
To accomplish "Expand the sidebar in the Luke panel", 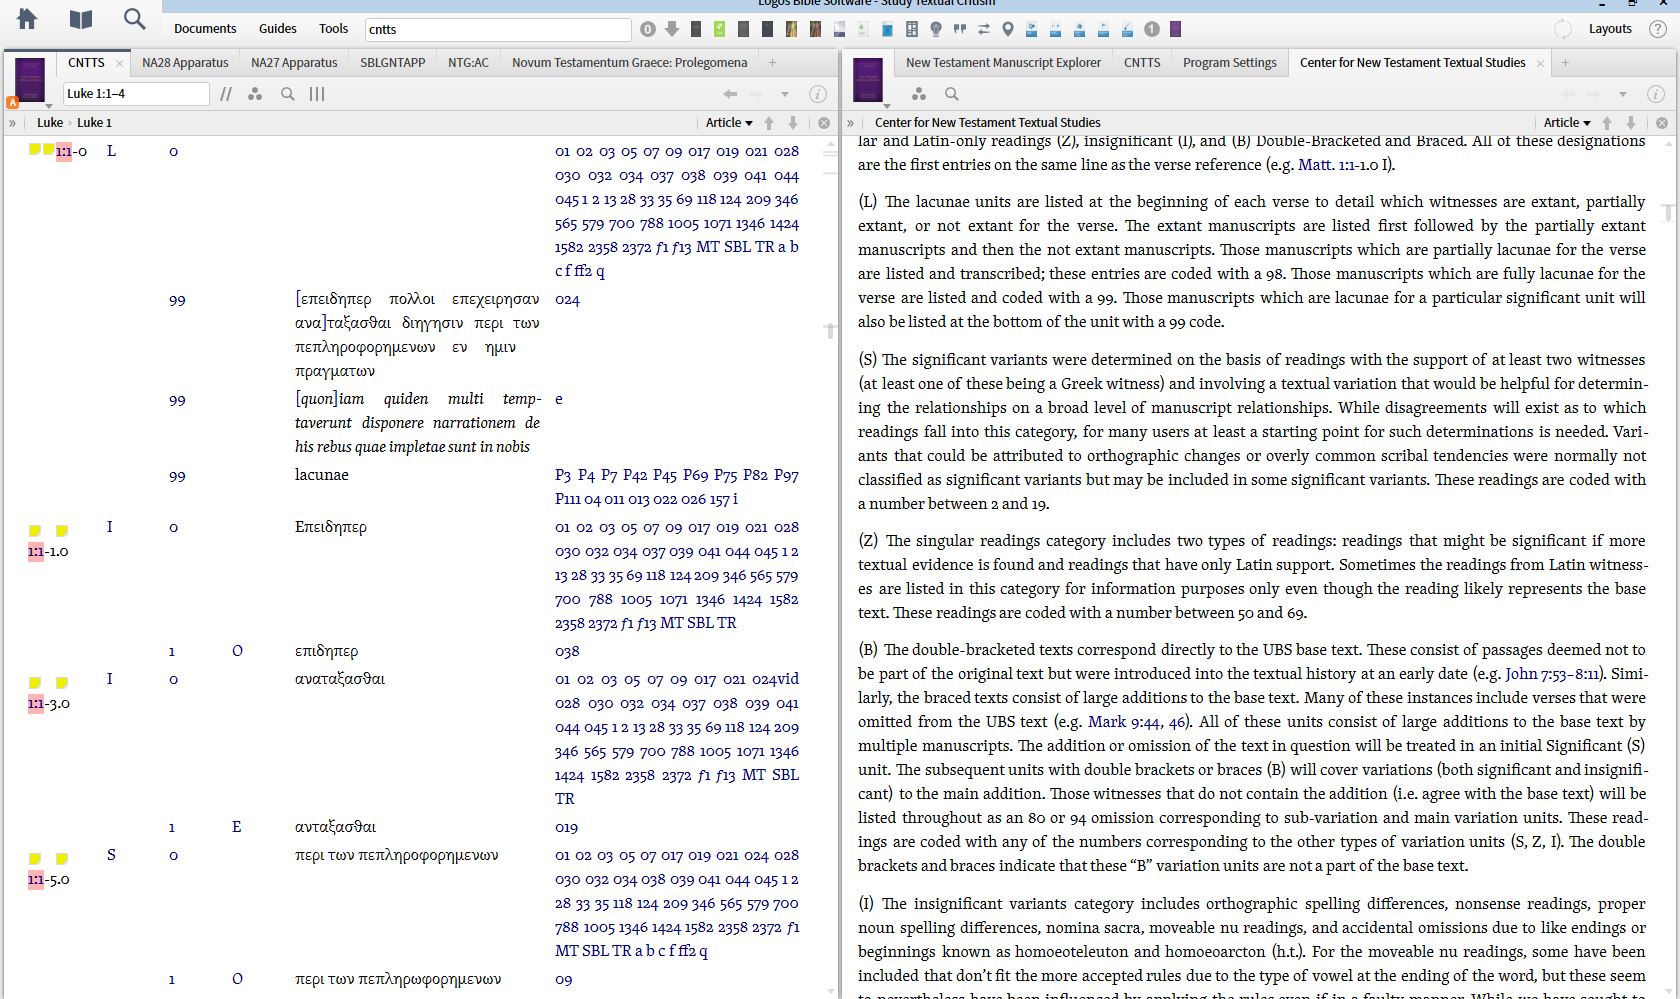I will point(12,123).
